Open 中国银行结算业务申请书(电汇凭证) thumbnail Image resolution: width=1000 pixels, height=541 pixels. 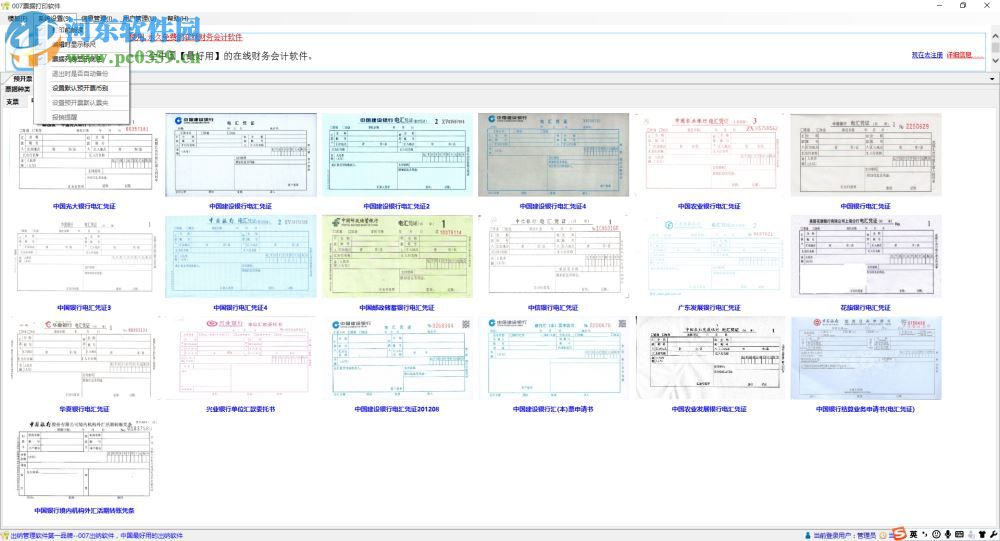click(865, 358)
